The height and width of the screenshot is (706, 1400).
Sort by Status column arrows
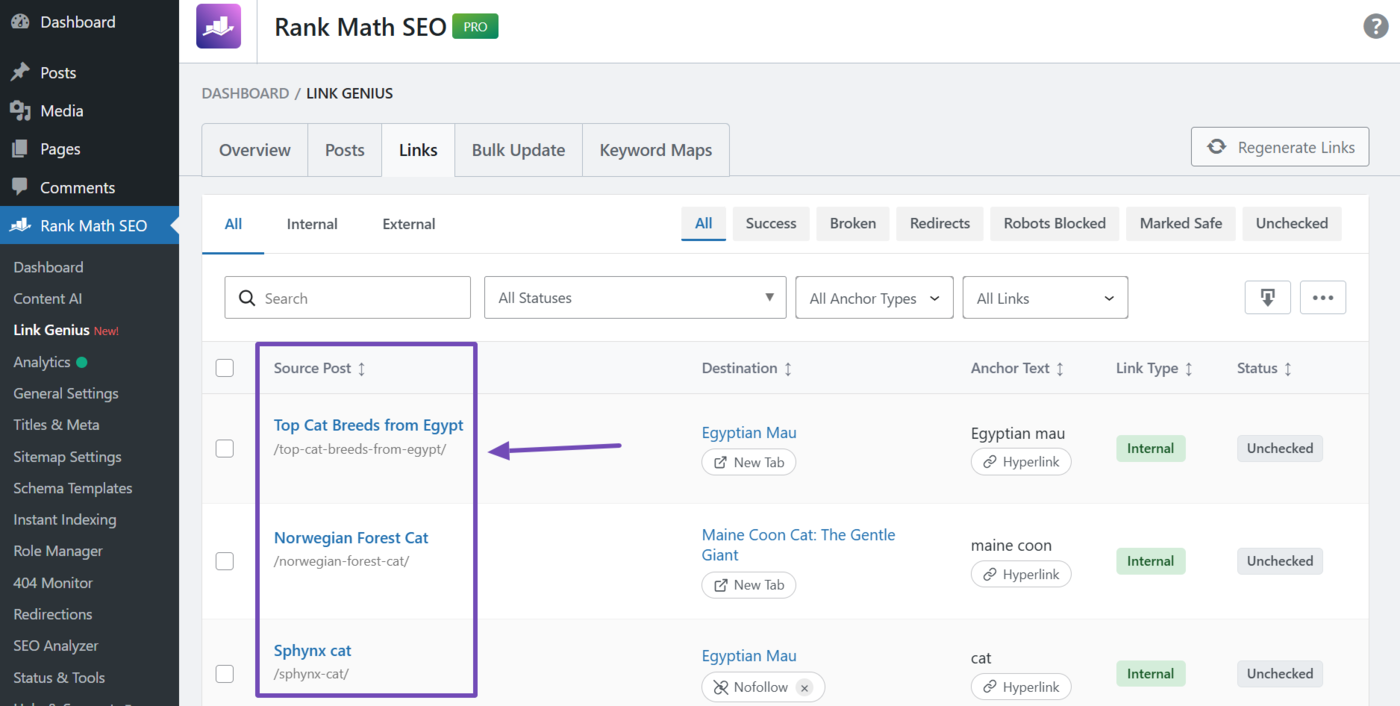point(1288,369)
